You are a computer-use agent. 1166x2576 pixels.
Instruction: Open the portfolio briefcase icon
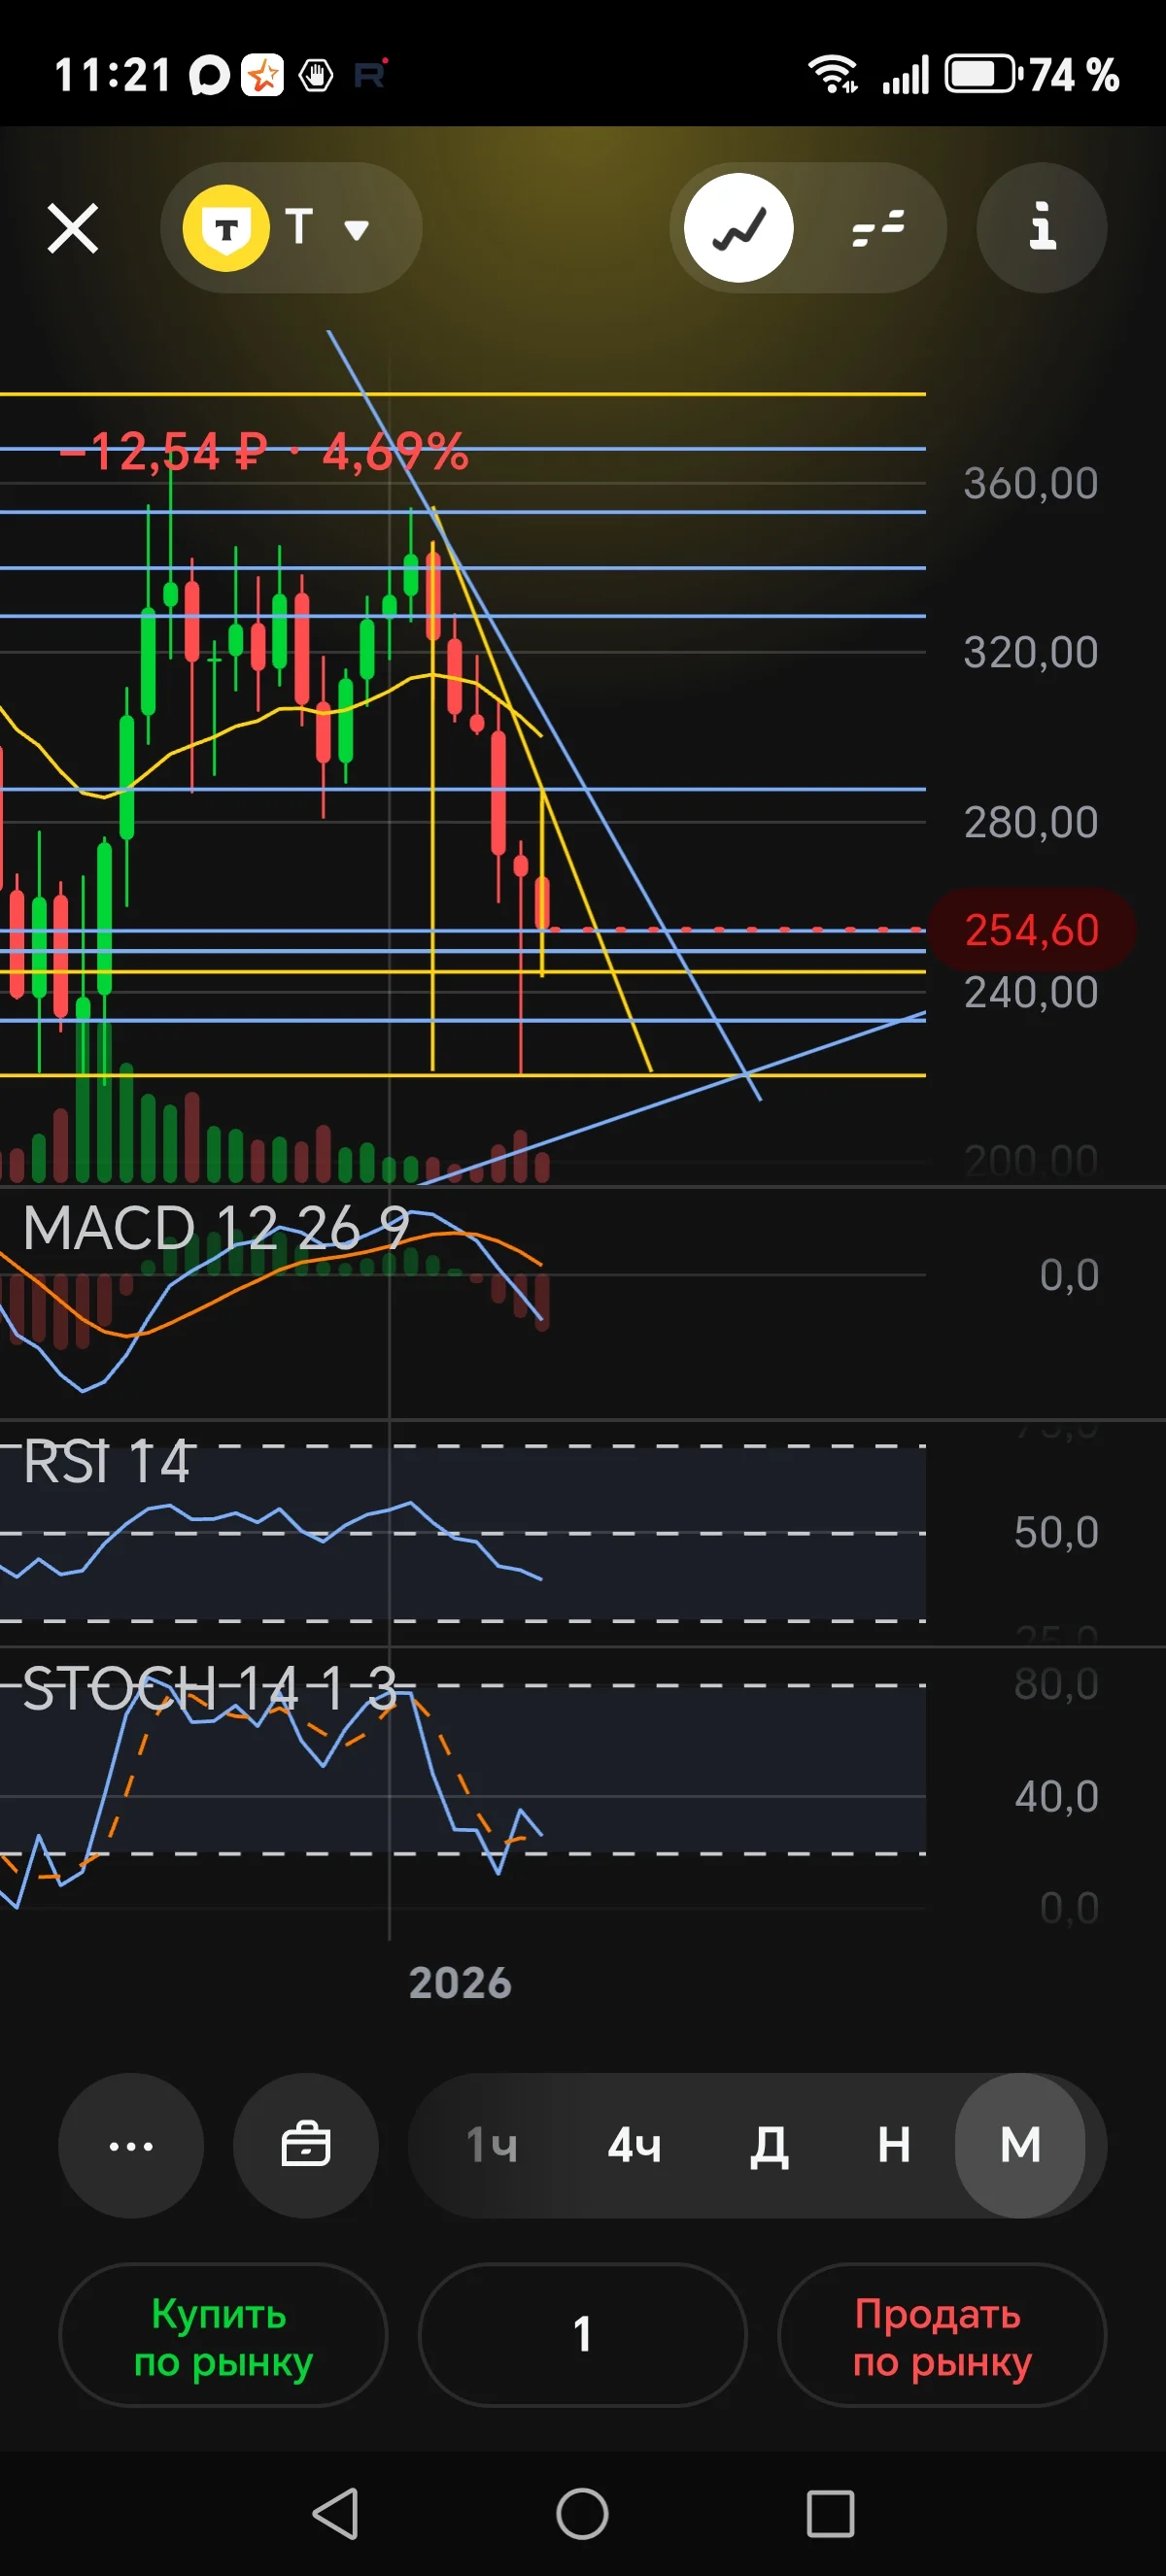point(306,2145)
